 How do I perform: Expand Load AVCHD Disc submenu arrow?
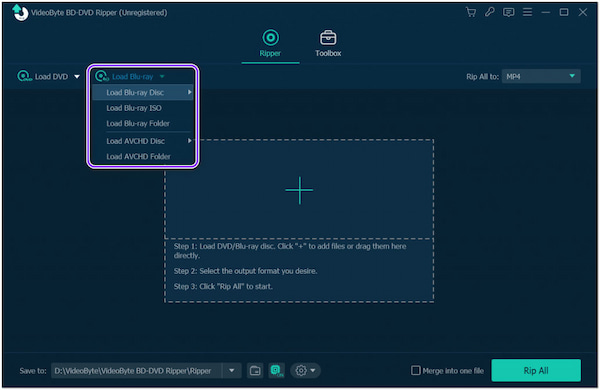point(189,141)
